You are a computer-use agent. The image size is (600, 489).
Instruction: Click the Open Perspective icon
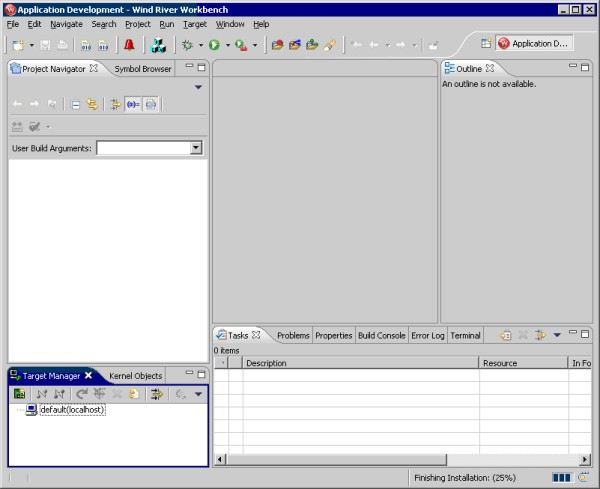pyautogui.click(x=485, y=44)
